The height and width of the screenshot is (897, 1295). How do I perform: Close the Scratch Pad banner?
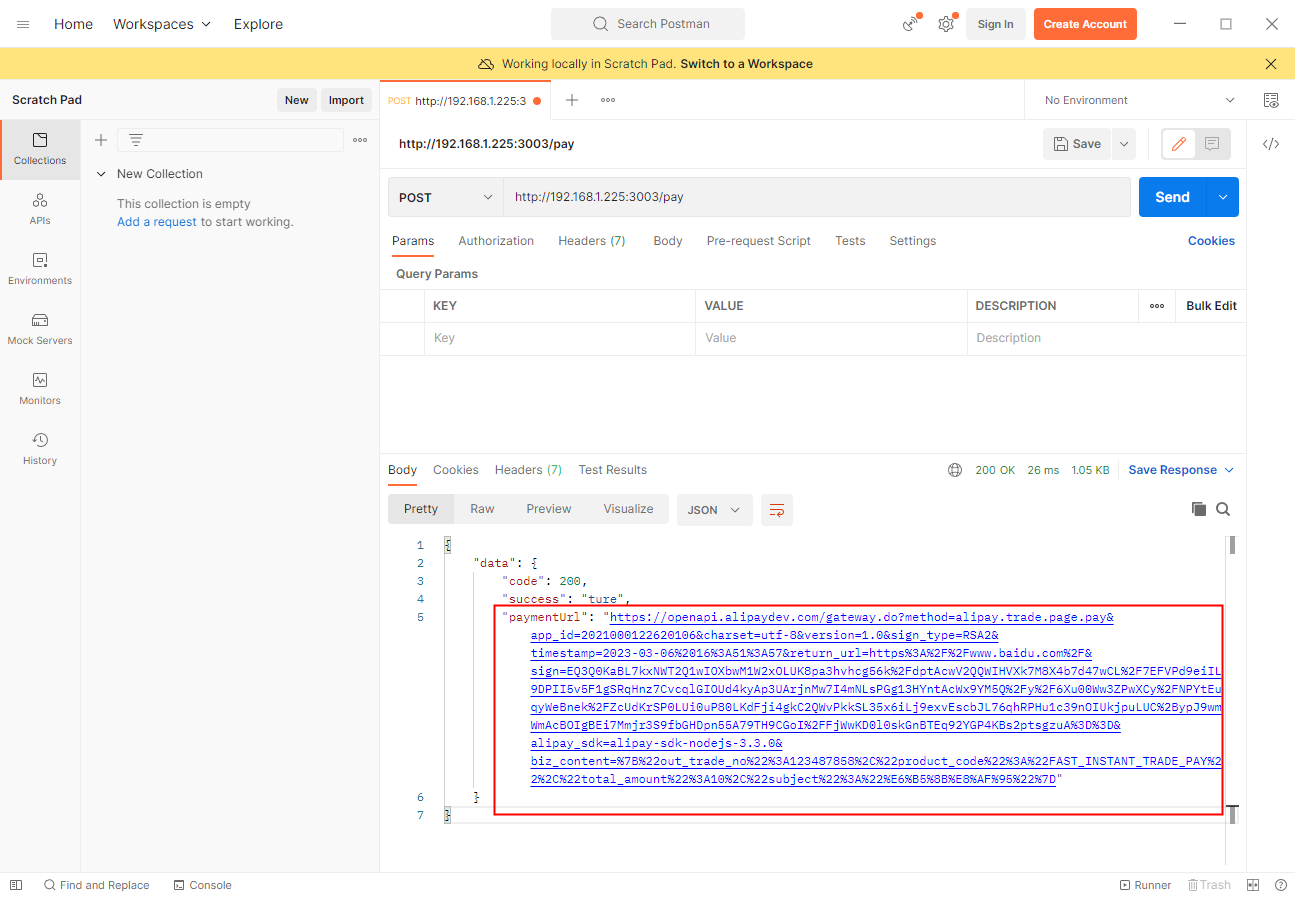1271,64
